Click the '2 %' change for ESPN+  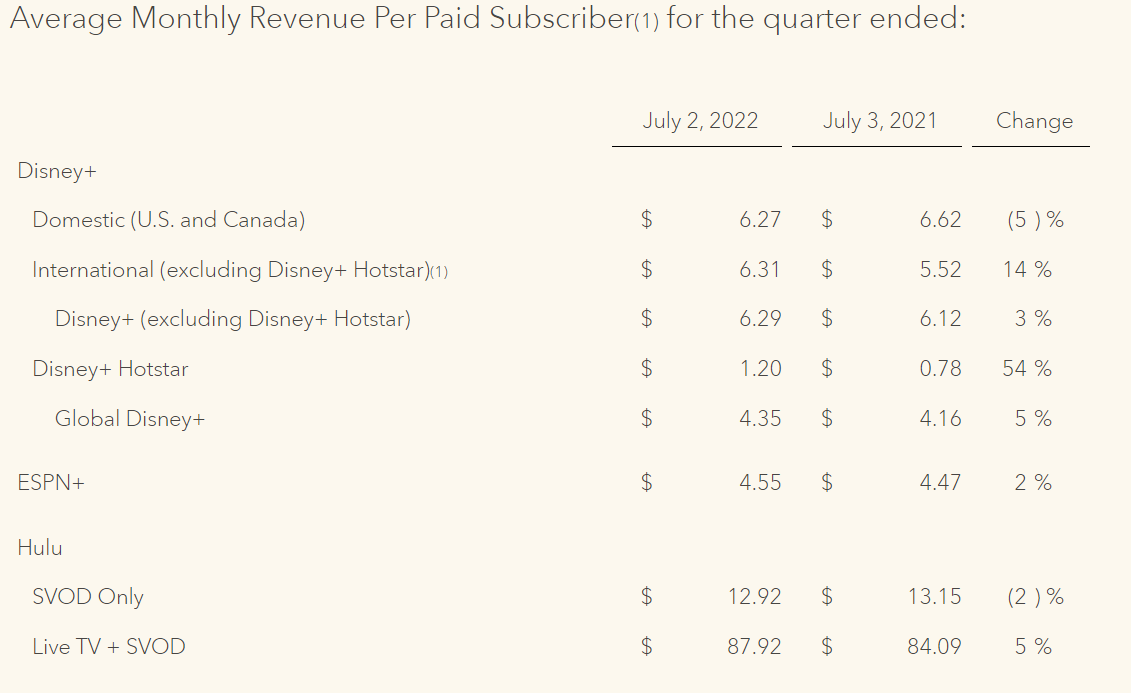coord(1033,482)
